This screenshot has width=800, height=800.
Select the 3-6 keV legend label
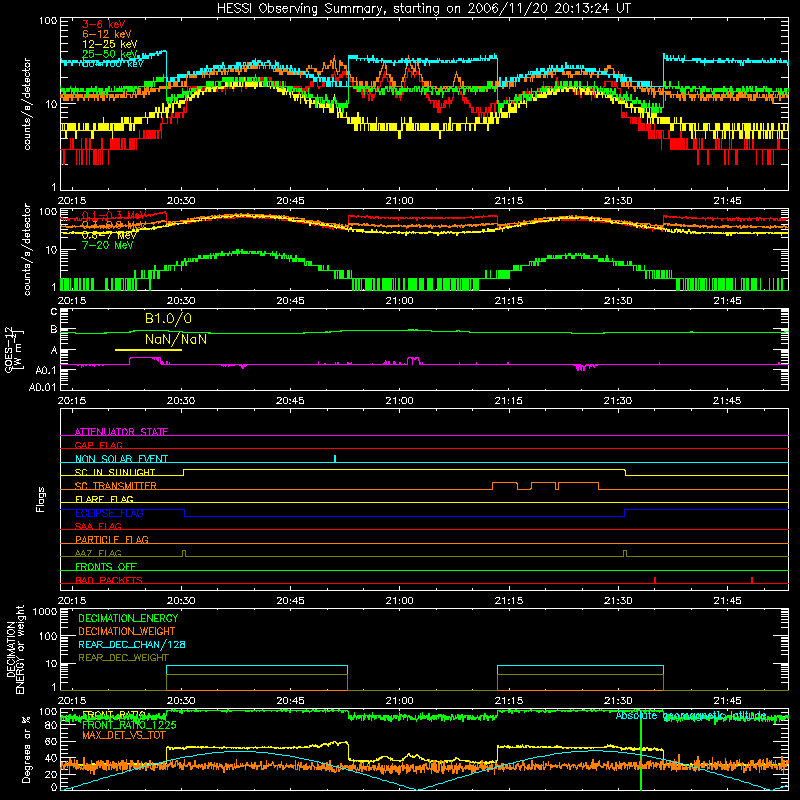104,24
